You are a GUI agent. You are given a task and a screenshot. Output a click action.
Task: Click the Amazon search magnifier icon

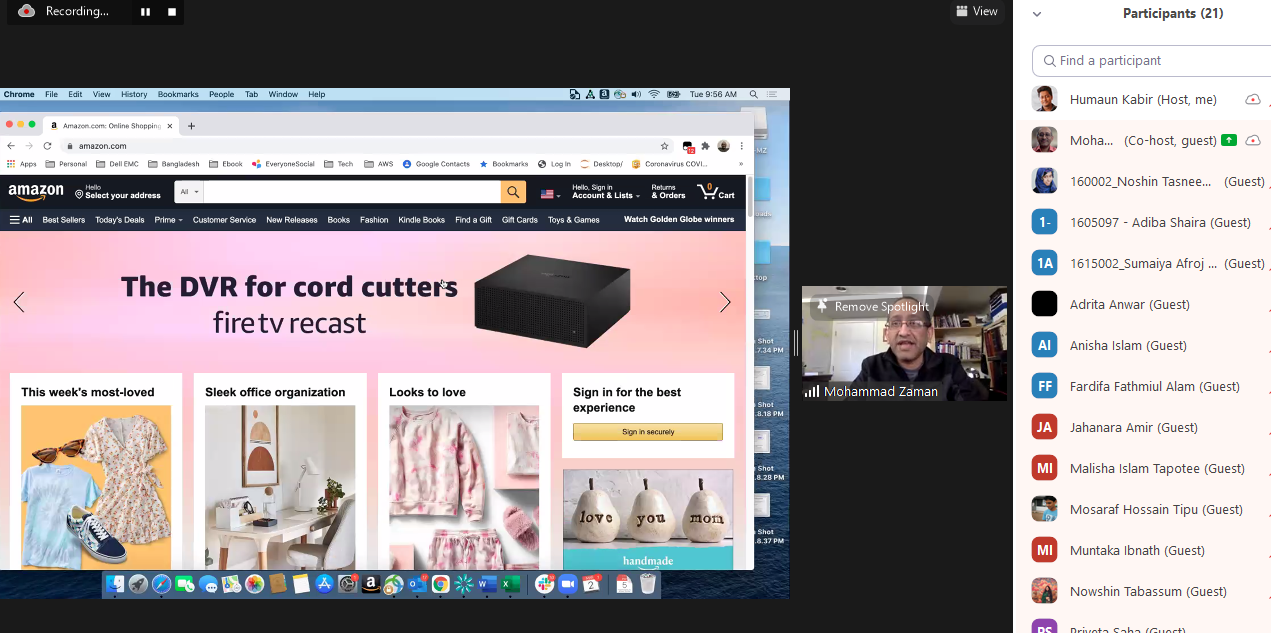tap(513, 192)
